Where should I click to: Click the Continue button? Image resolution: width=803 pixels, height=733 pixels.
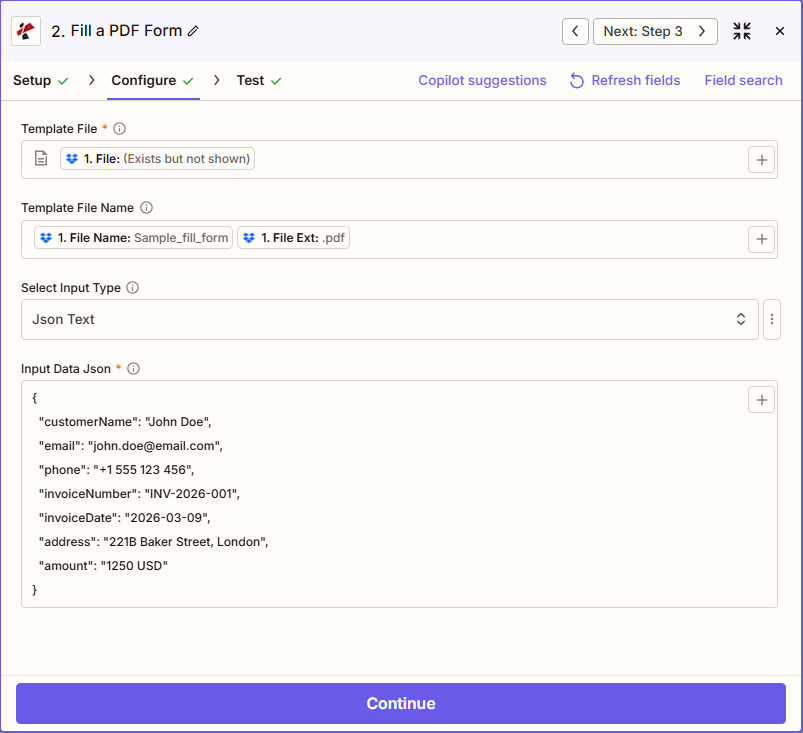tap(400, 703)
